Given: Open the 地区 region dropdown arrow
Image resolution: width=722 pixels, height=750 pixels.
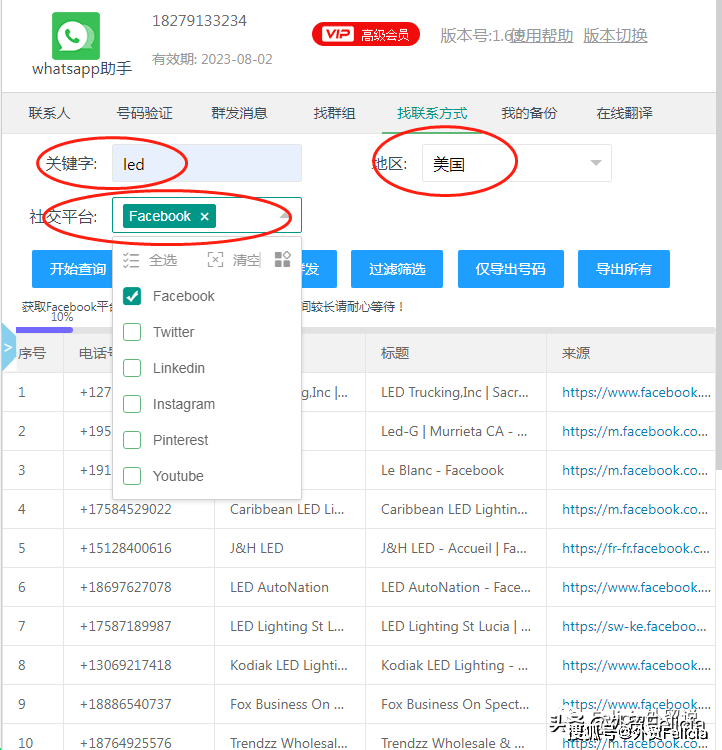Looking at the screenshot, I should coord(596,163).
